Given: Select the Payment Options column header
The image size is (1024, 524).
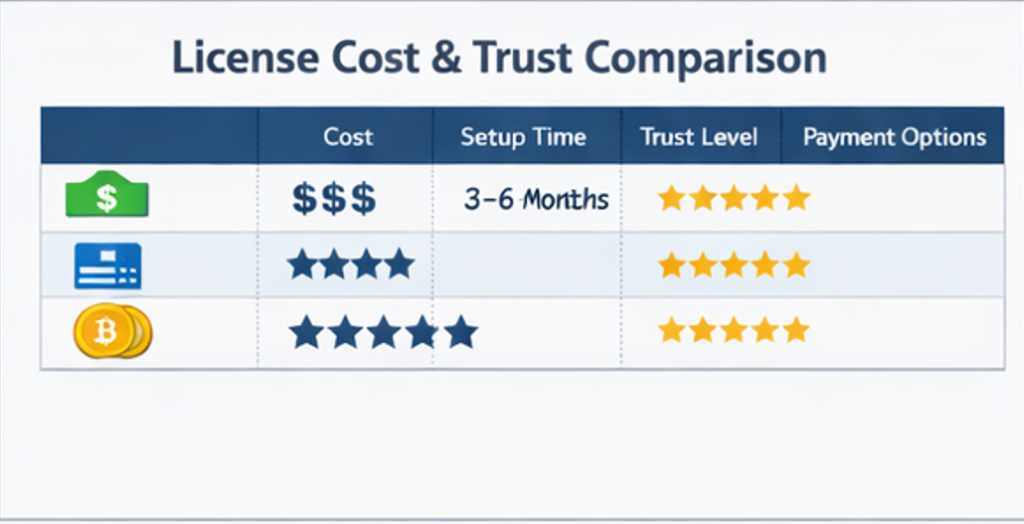Looking at the screenshot, I should [x=894, y=137].
